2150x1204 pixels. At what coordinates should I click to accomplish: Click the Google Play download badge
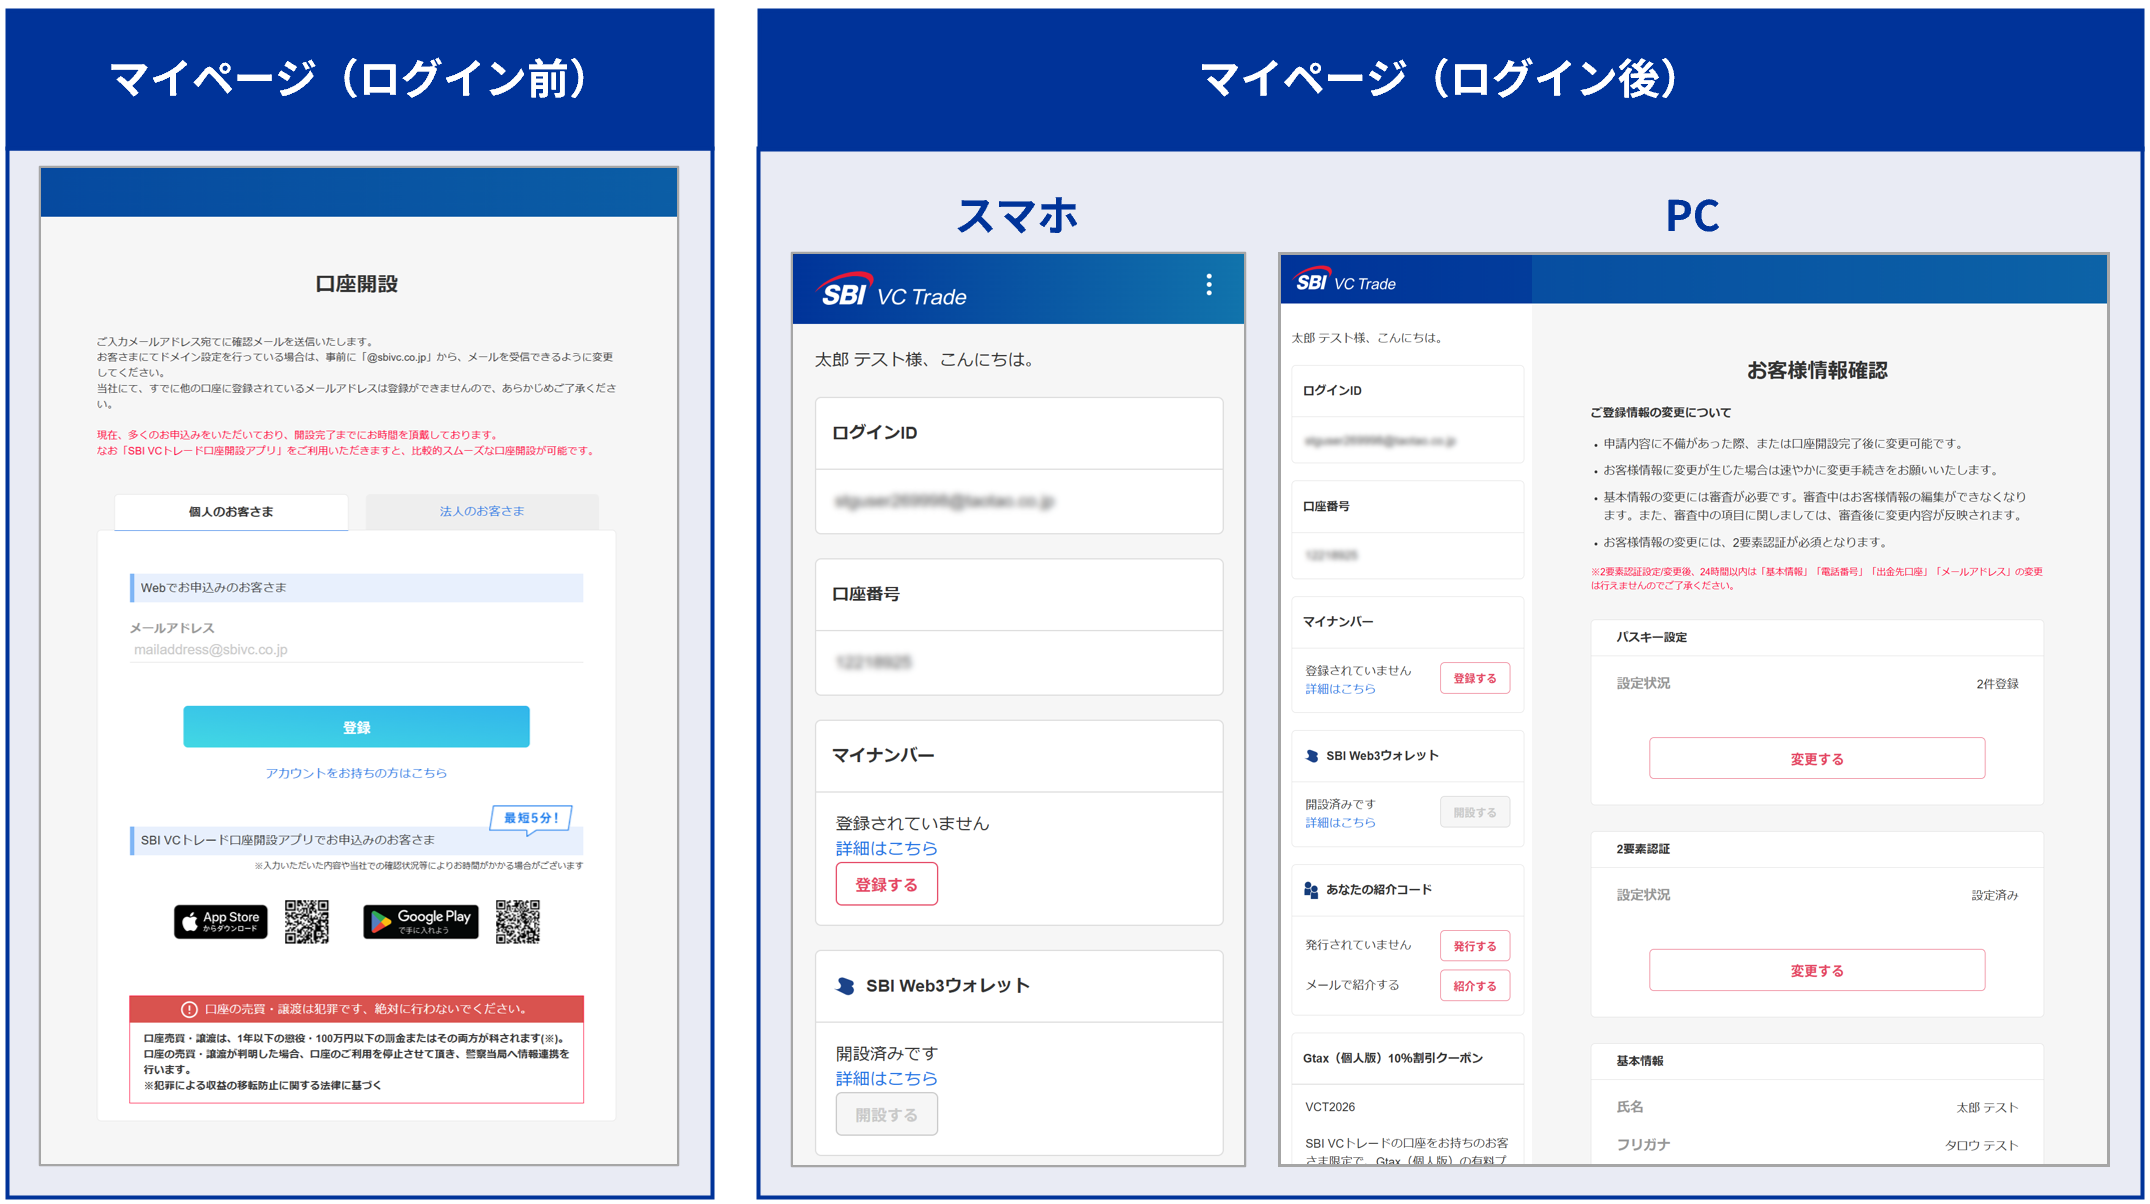(x=420, y=921)
